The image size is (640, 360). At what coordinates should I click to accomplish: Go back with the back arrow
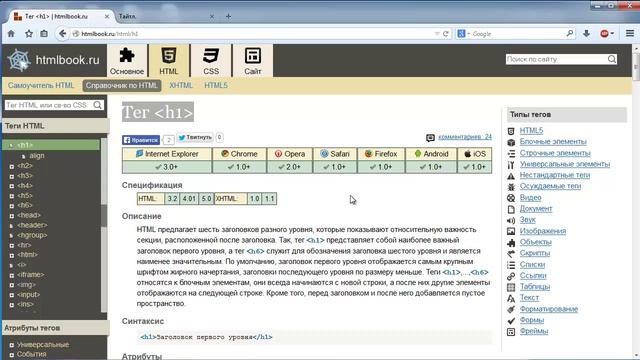pyautogui.click(x=62, y=33)
